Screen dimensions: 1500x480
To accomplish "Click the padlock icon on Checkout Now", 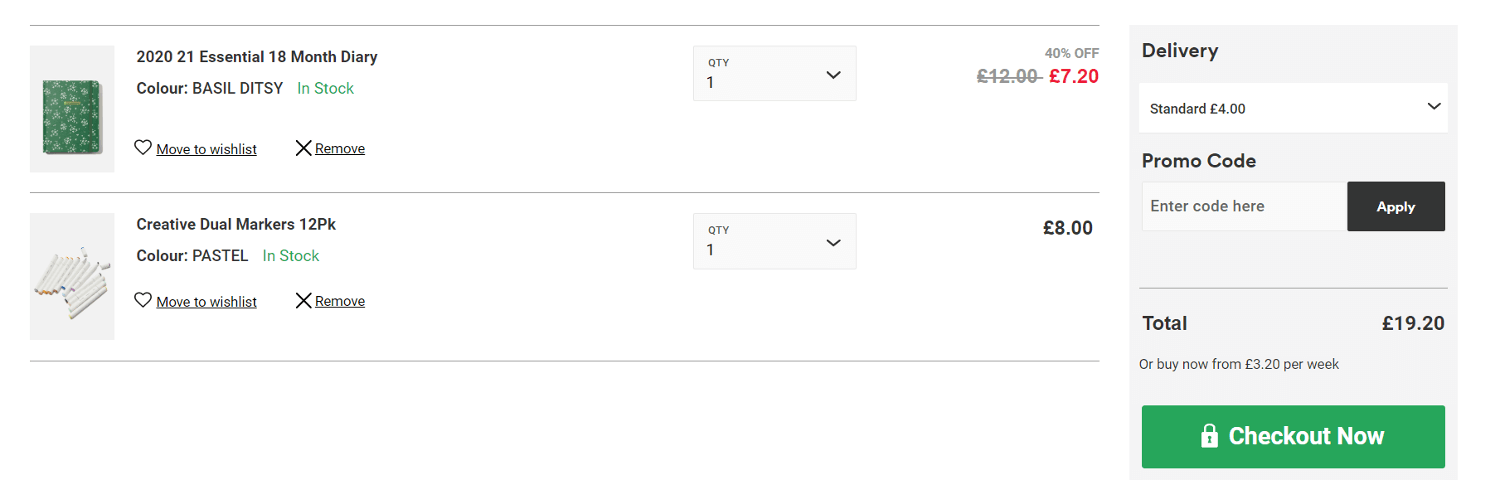I will (x=1209, y=436).
